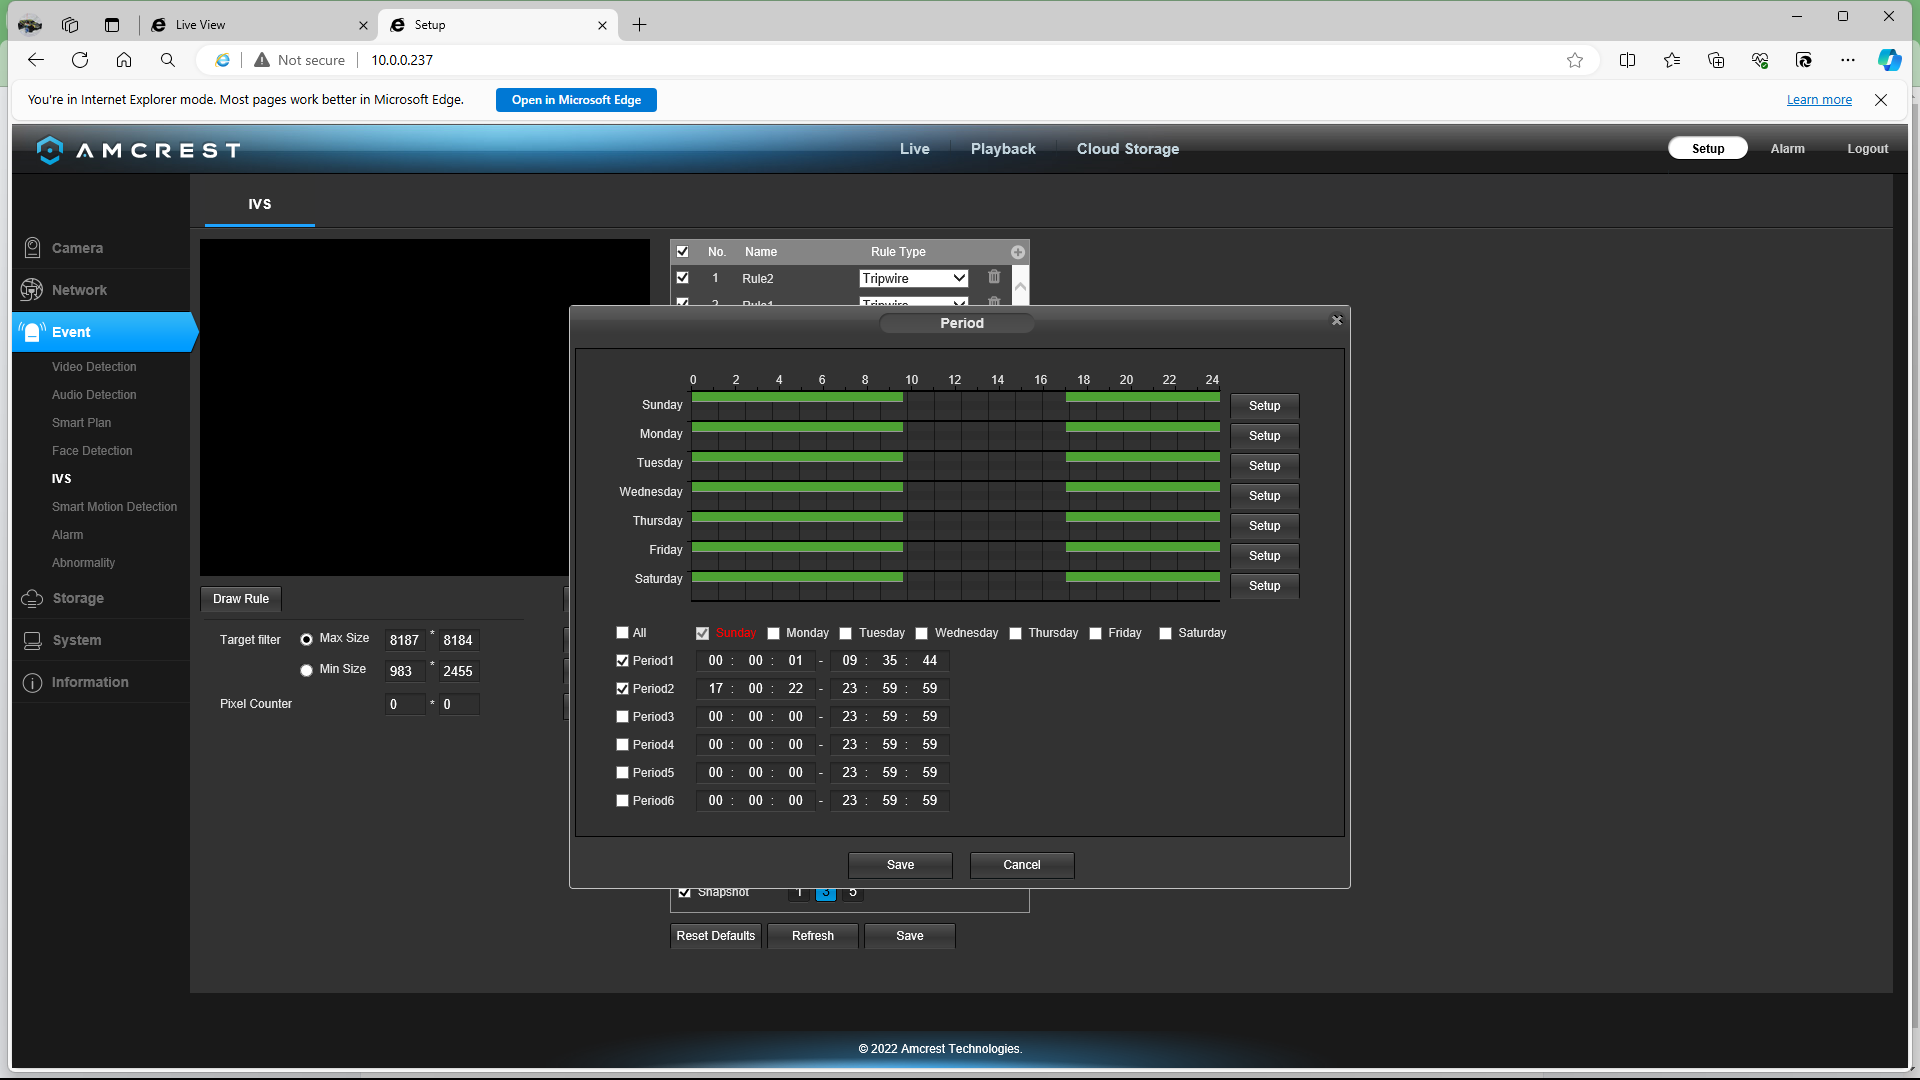This screenshot has width=1920, height=1080.
Task: Open the browser favorites list icon
Action: click(x=1672, y=60)
